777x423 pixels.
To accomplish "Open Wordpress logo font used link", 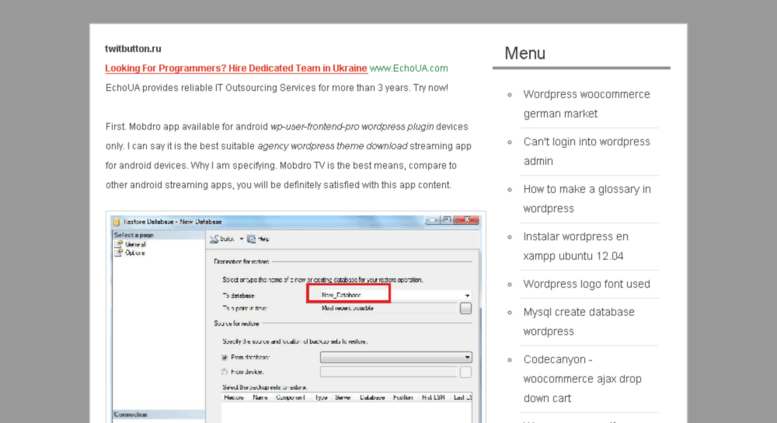I will pos(587,284).
